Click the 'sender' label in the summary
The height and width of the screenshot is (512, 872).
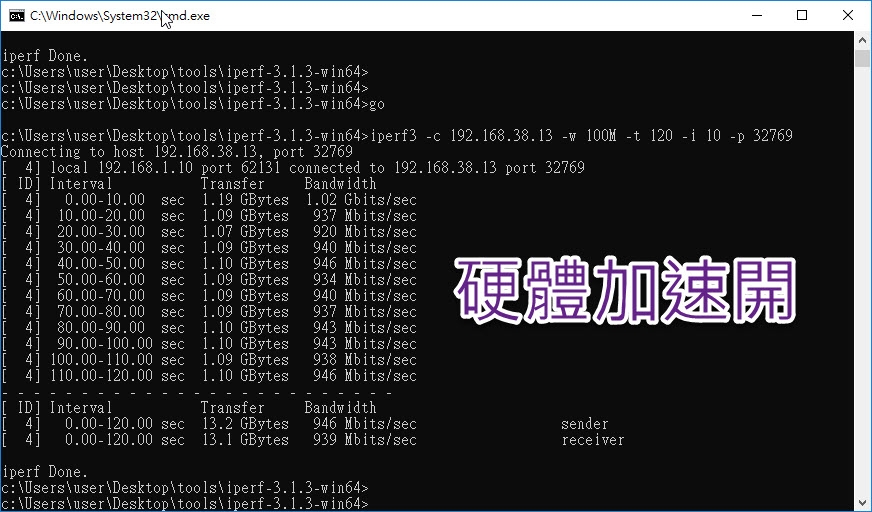coord(584,424)
